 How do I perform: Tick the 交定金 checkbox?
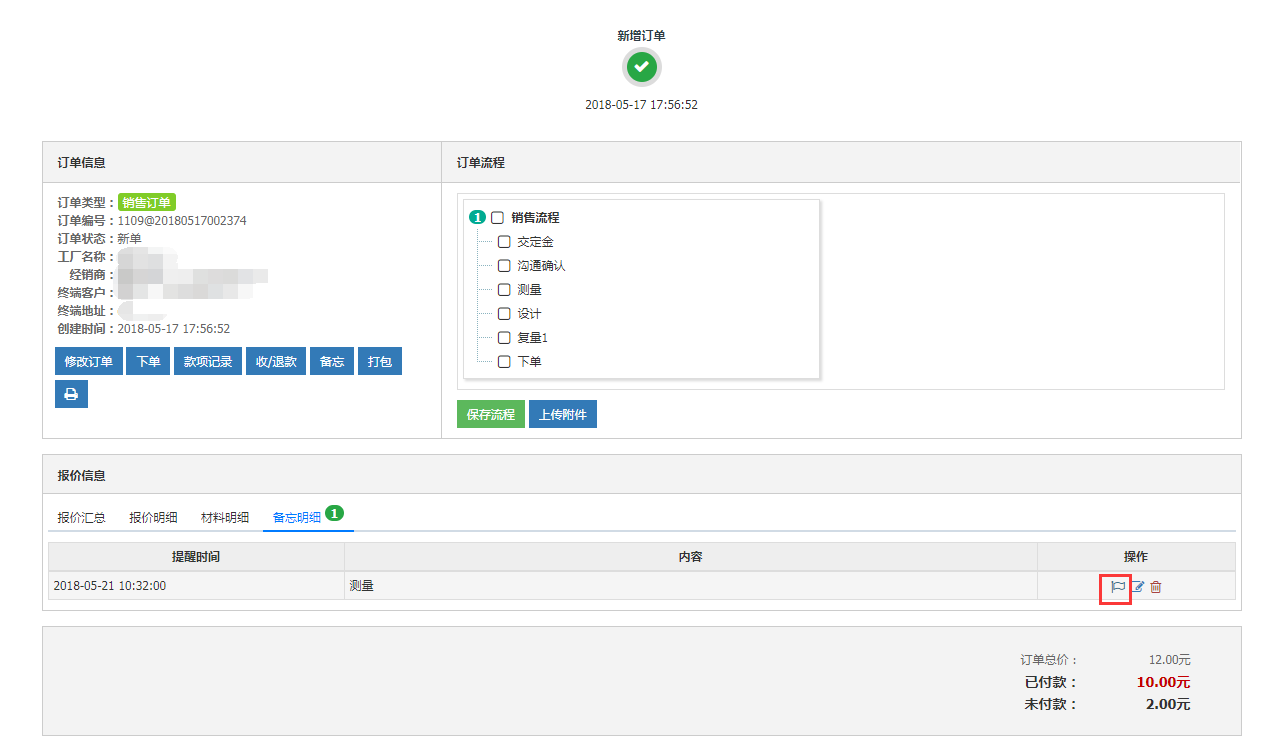coord(504,241)
